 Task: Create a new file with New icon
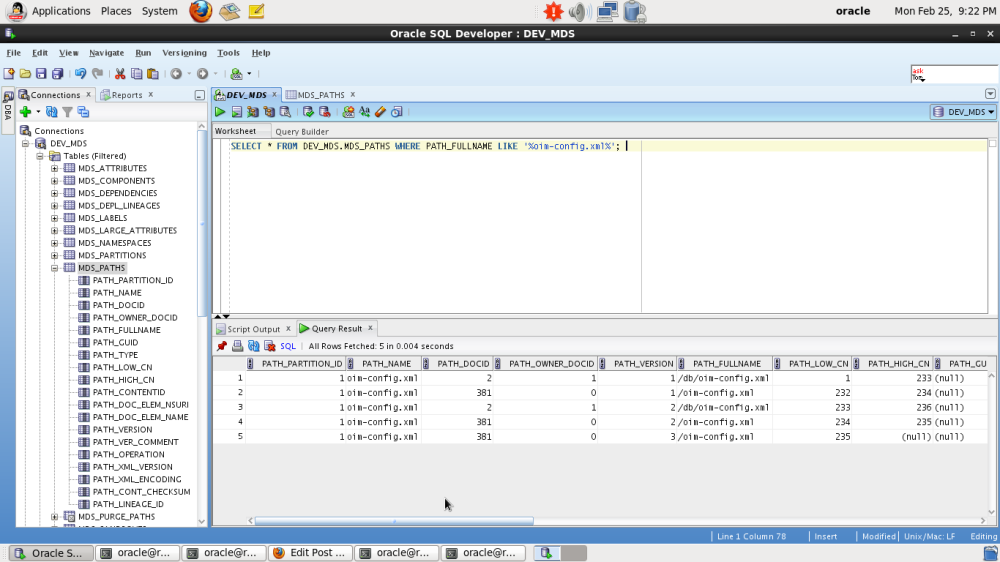point(9,74)
